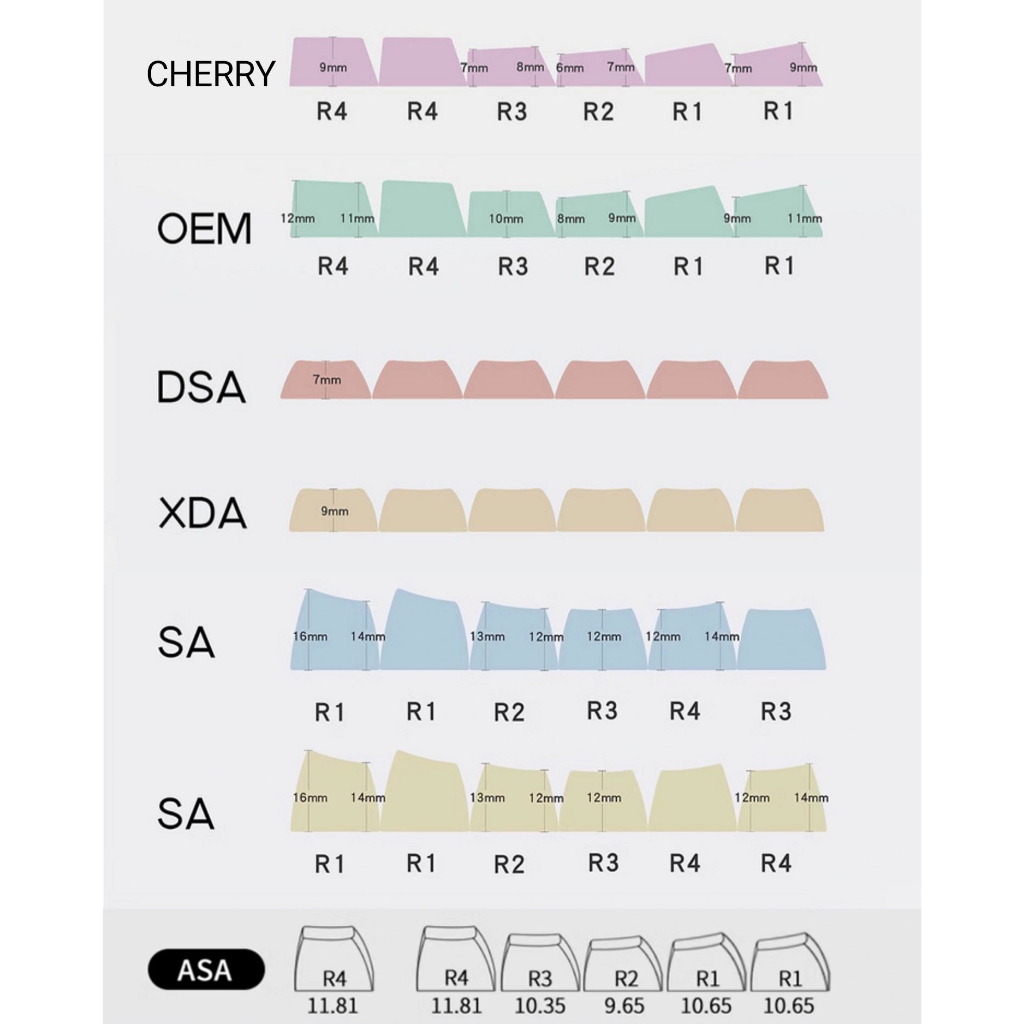Select the blue SA R2 keycap
The image size is (1024, 1024).
[513, 637]
